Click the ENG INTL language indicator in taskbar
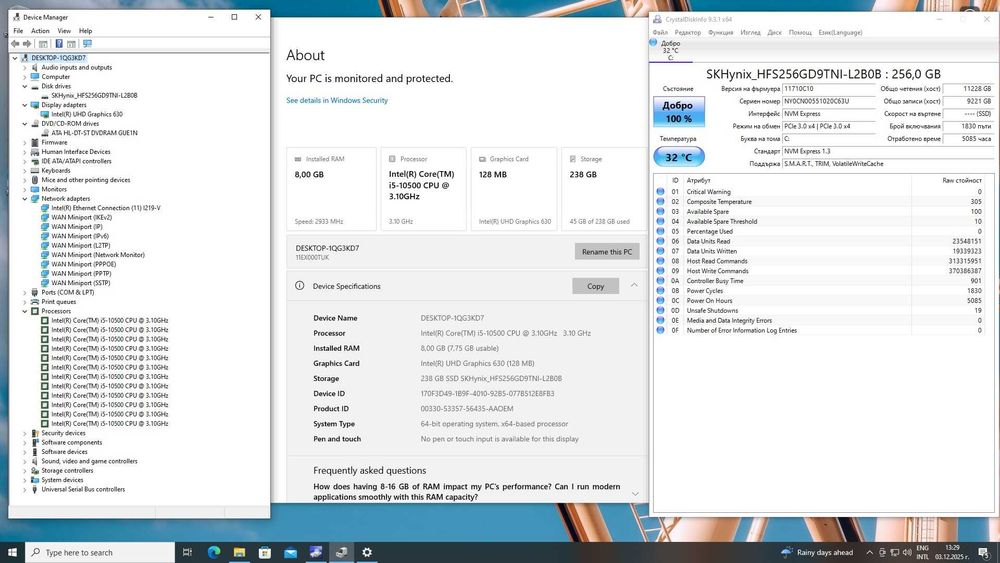Screen dimensions: 1000x563 (x=923, y=552)
